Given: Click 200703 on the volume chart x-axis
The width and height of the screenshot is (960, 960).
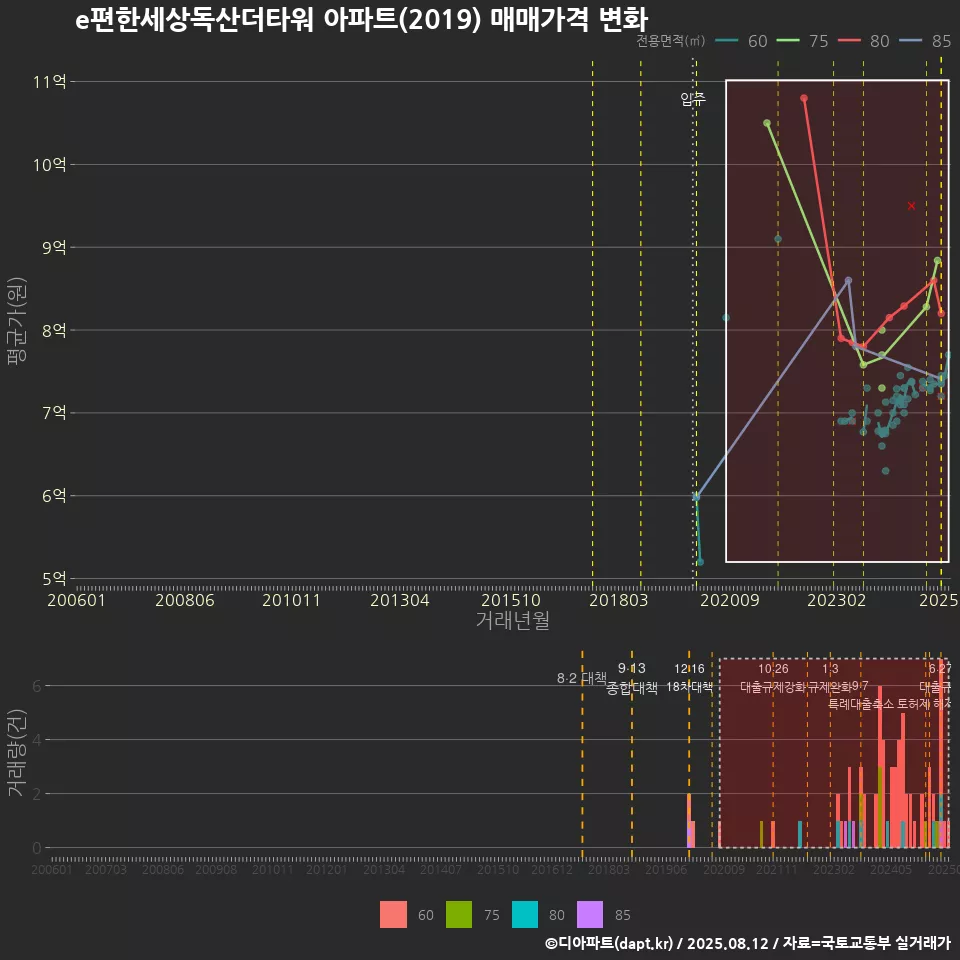Looking at the screenshot, I should 105,869.
